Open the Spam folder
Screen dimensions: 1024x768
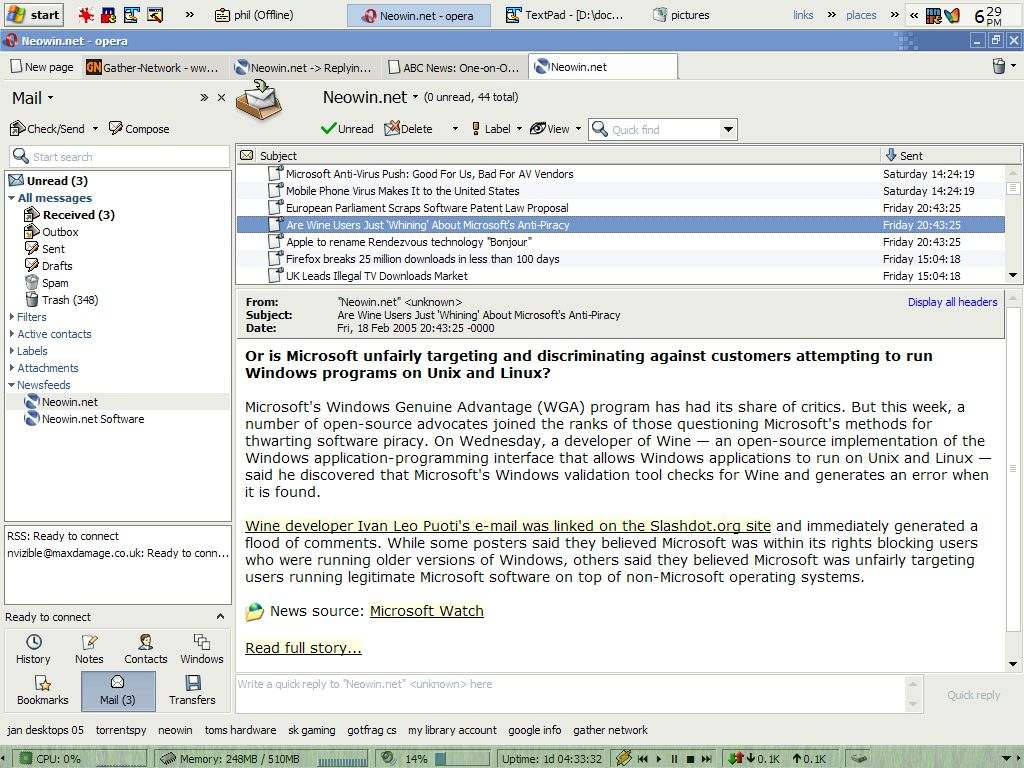coord(46,283)
